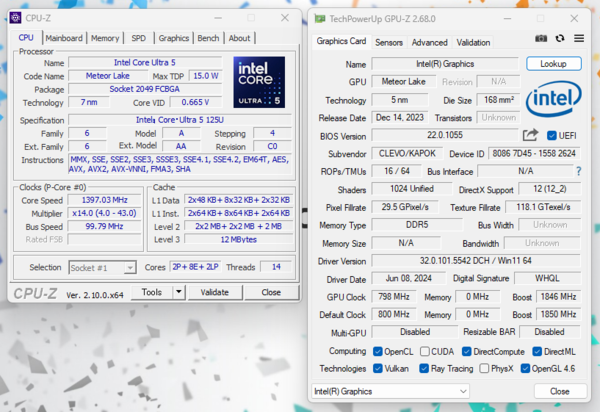Click the Intel logo in GPU-Z
The width and height of the screenshot is (600, 412).
coord(553,99)
